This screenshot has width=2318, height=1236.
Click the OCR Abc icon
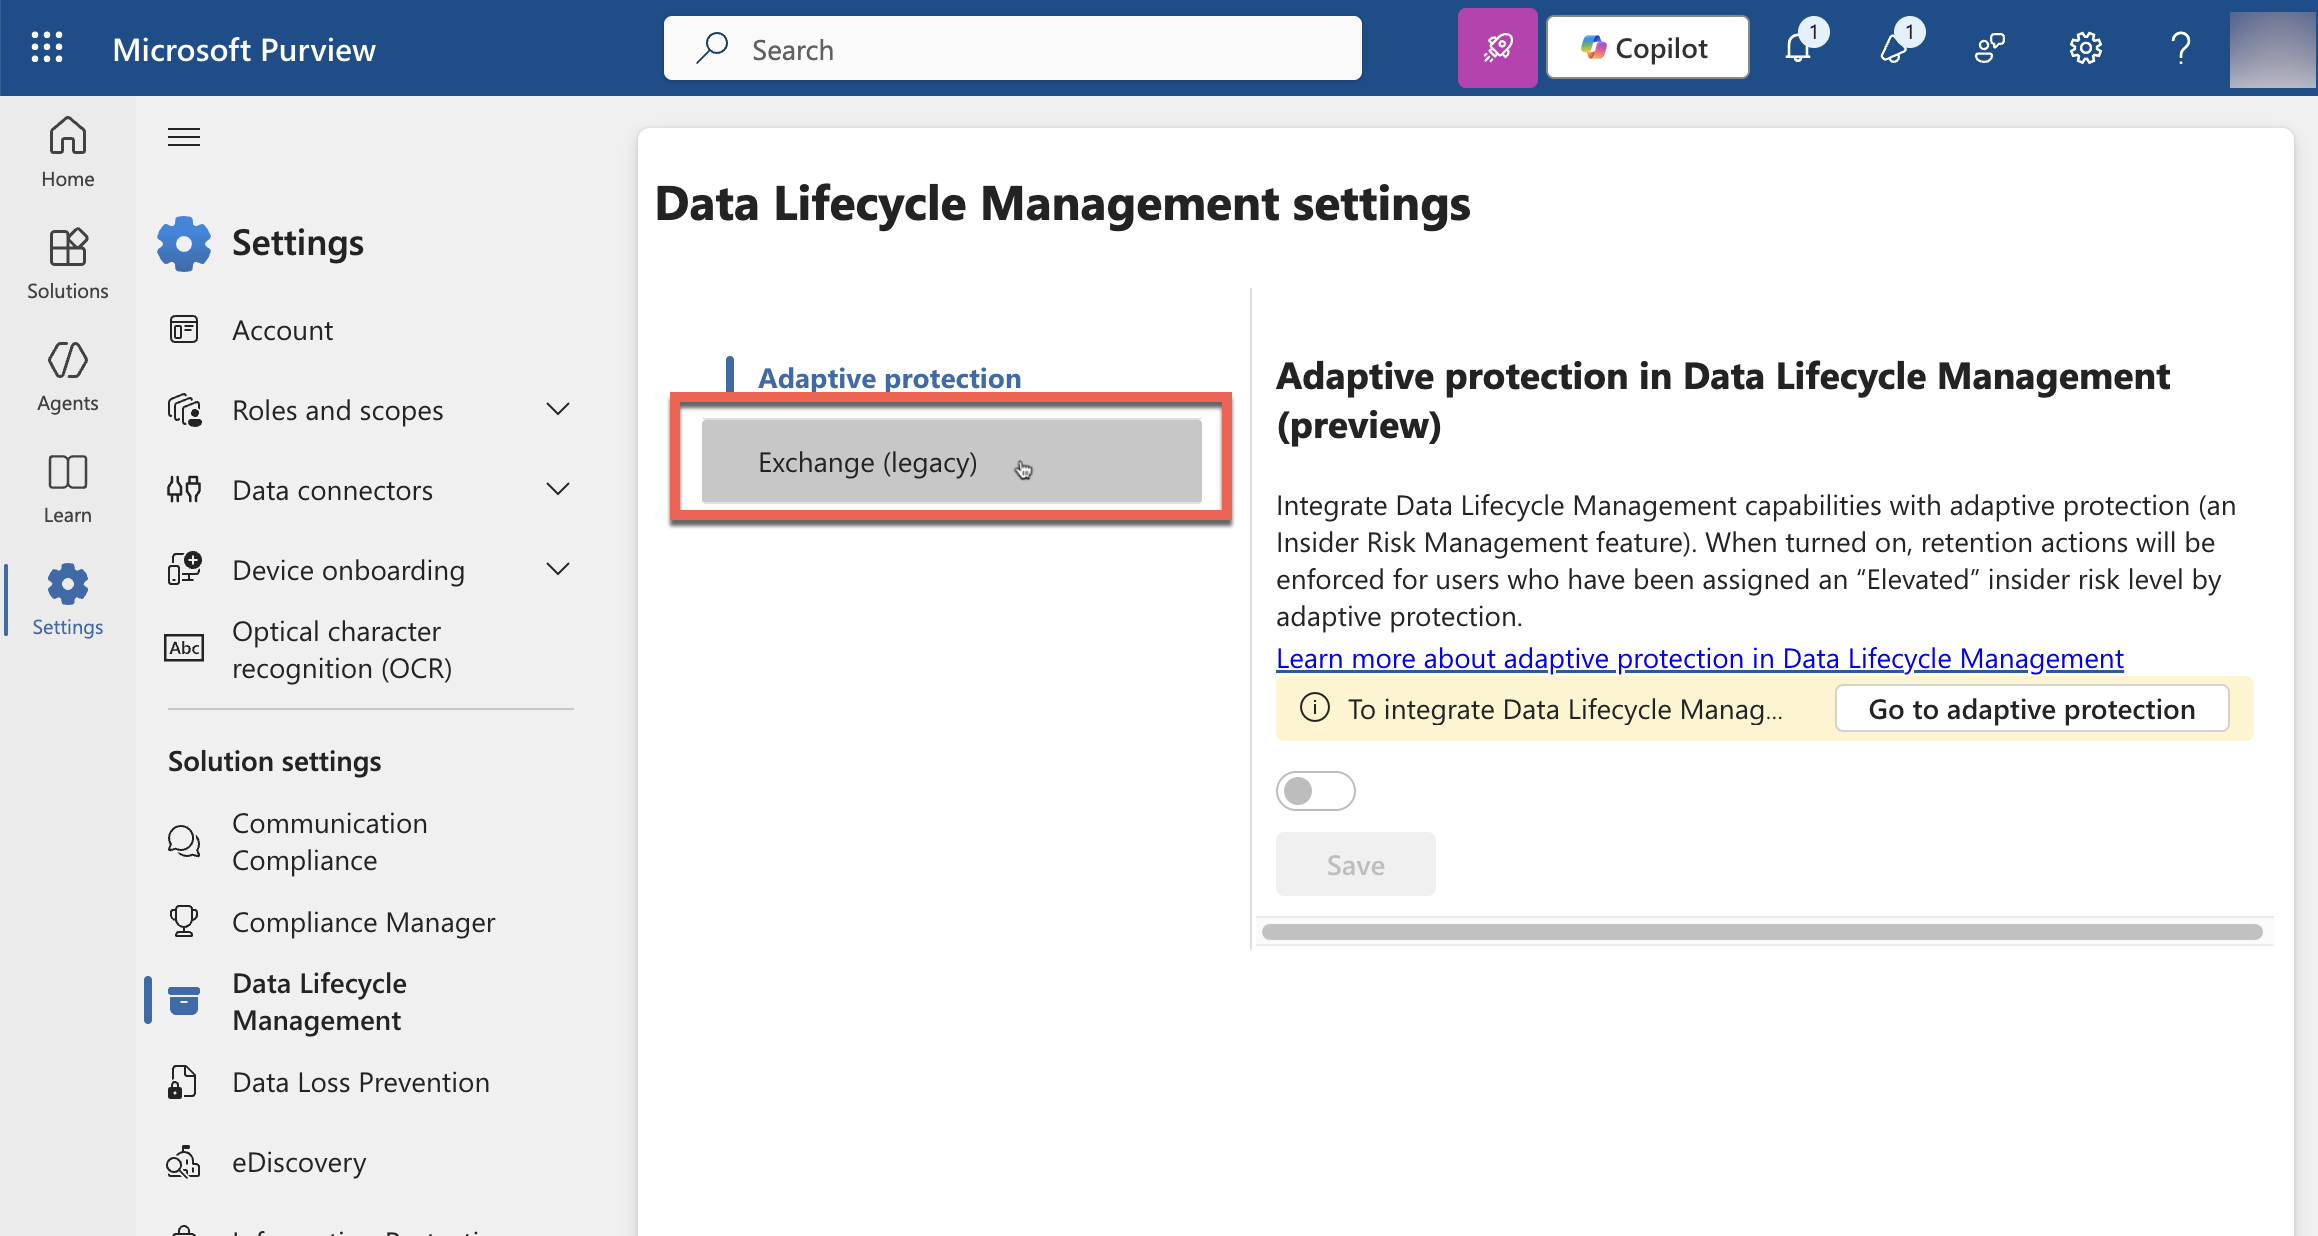[x=184, y=648]
